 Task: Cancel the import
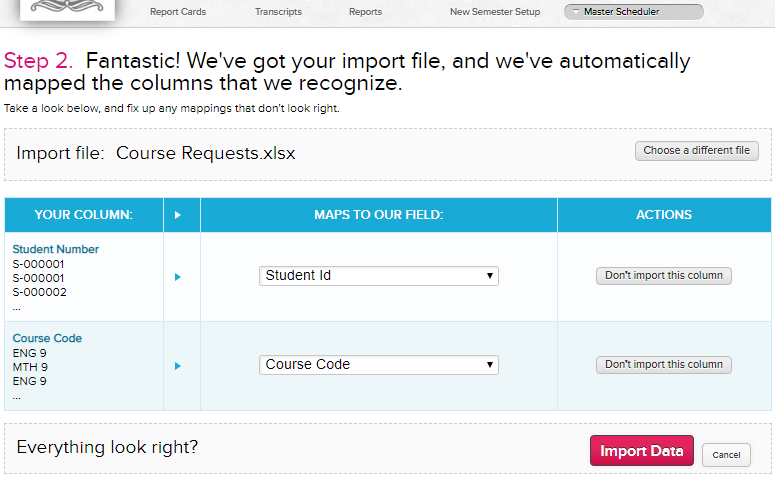tap(726, 455)
